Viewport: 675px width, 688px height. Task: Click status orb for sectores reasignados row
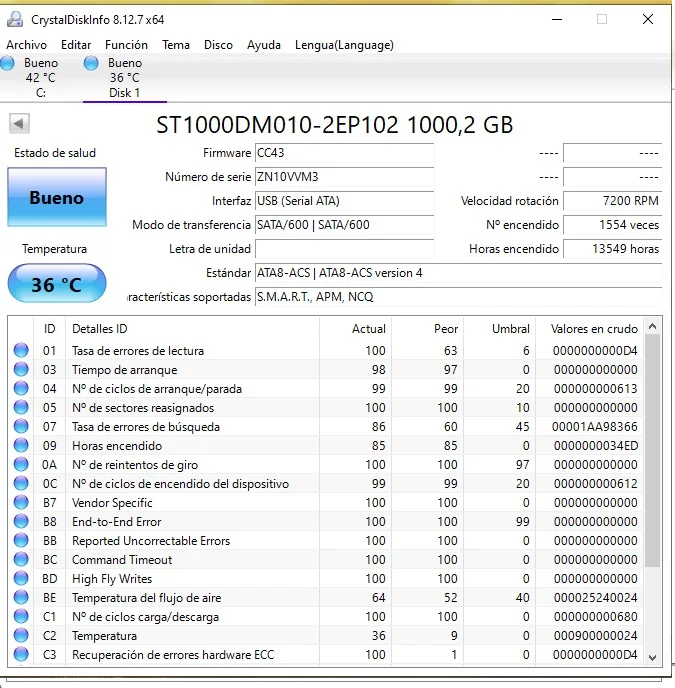(21, 407)
